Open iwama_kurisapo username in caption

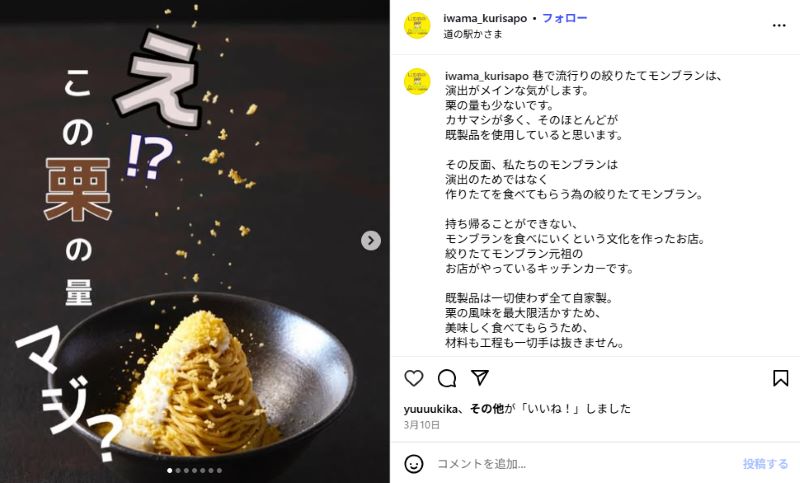pyautogui.click(x=486, y=76)
